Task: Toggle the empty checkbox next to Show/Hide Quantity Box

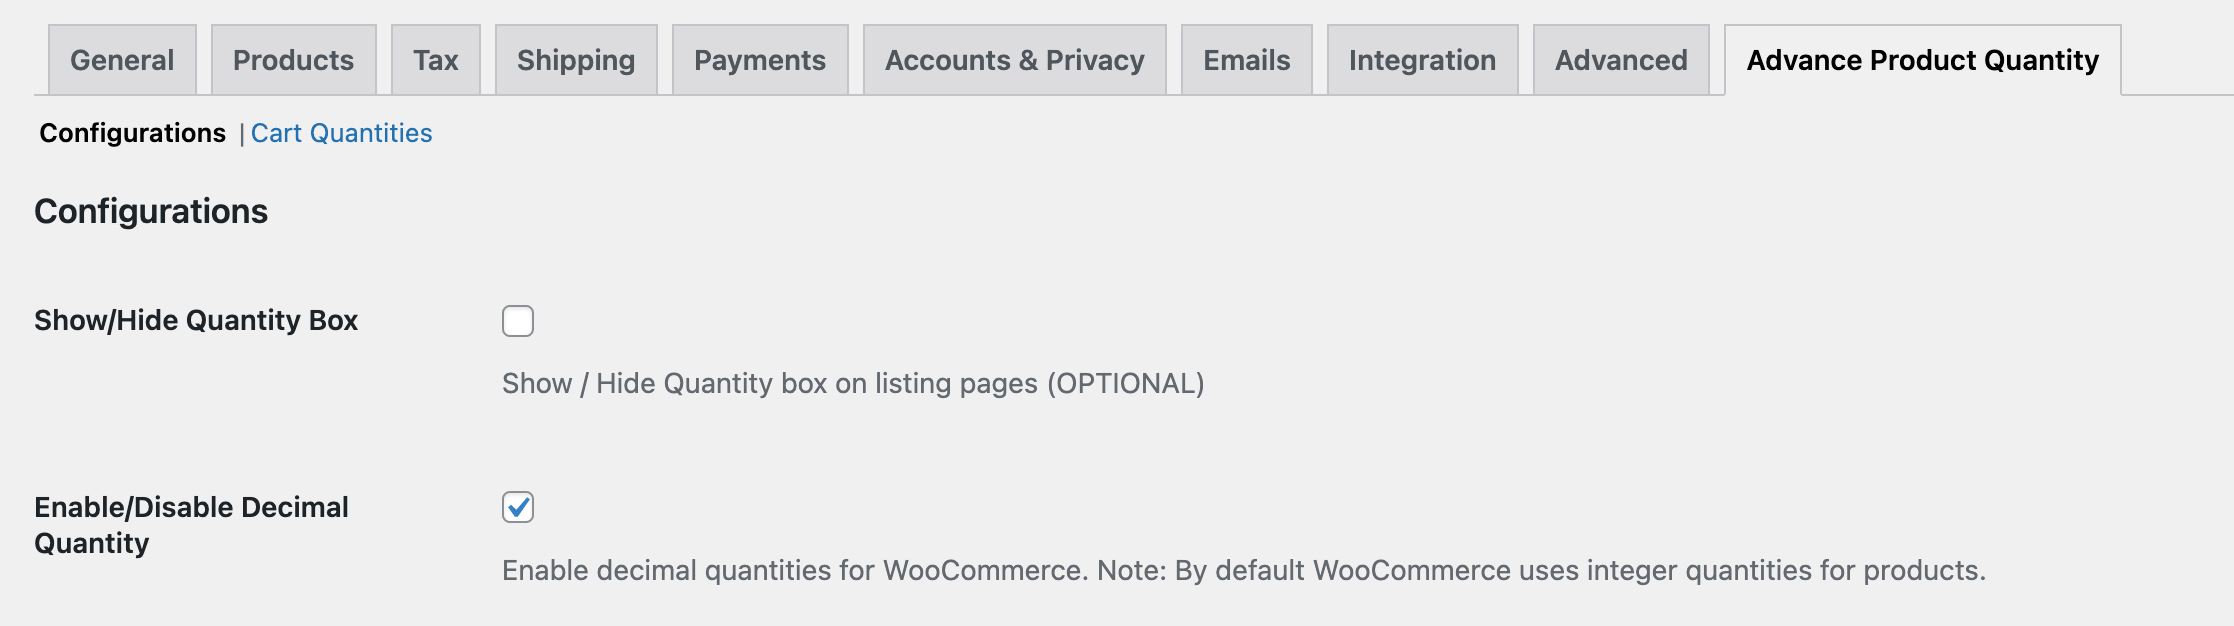Action: (x=518, y=321)
